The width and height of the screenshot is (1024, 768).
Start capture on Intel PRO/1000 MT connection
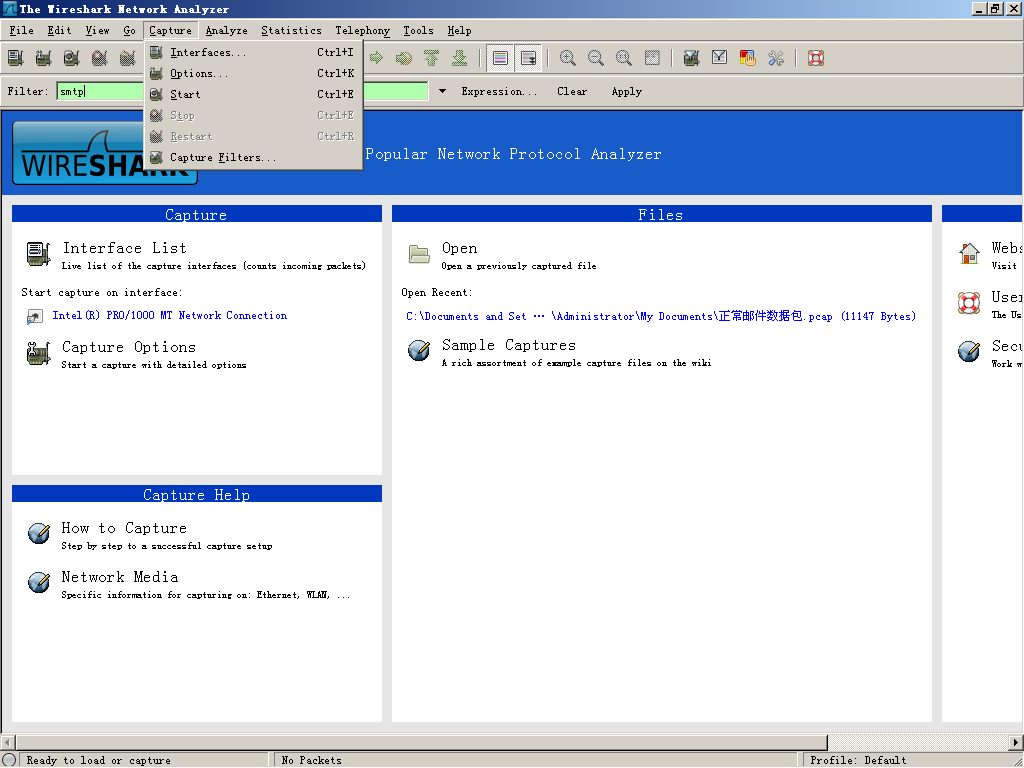click(x=169, y=315)
